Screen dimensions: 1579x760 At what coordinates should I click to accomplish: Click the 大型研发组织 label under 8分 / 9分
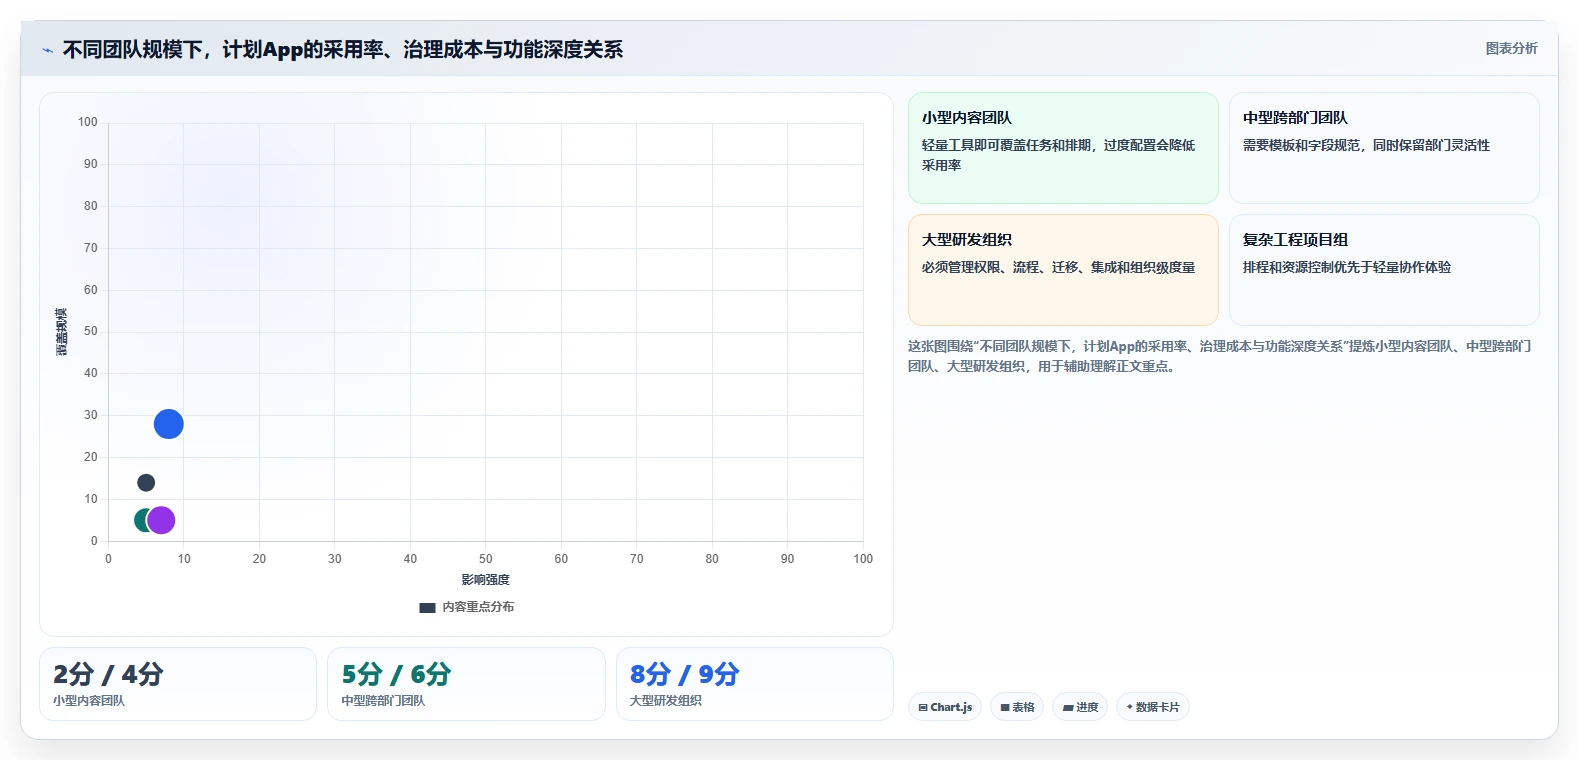coord(665,701)
